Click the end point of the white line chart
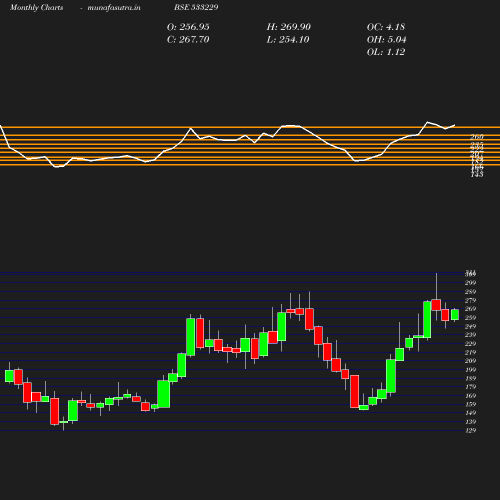This screenshot has width=500, height=500. click(x=455, y=125)
